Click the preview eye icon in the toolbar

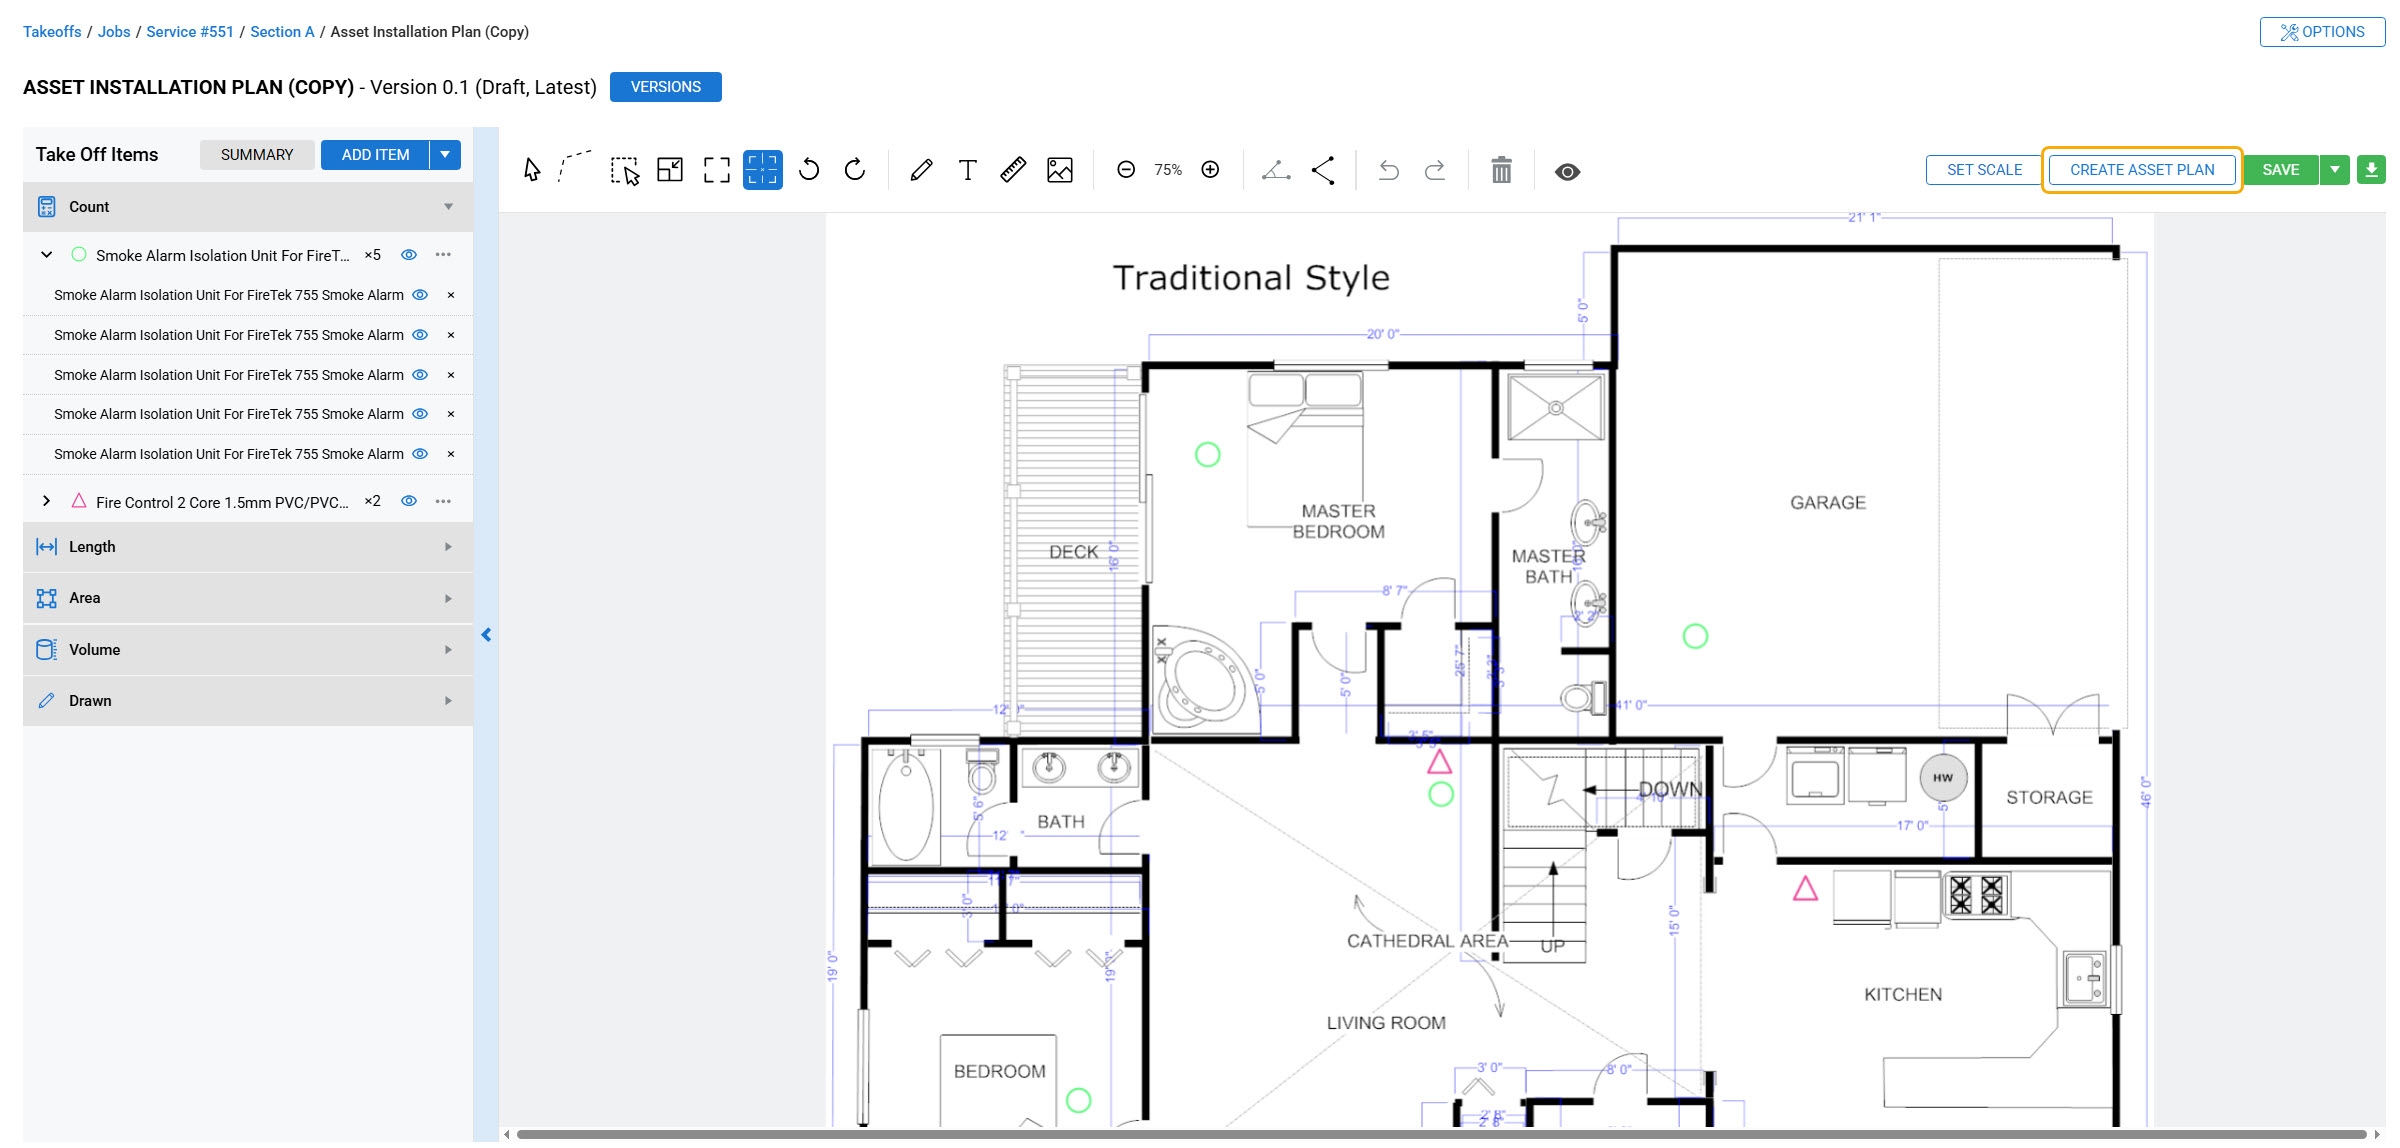1567,171
